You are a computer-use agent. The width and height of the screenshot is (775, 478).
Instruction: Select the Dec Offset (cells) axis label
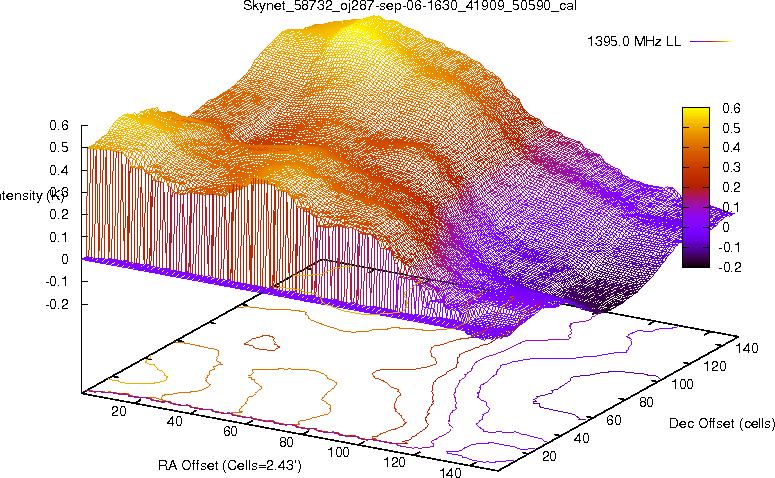[722, 423]
